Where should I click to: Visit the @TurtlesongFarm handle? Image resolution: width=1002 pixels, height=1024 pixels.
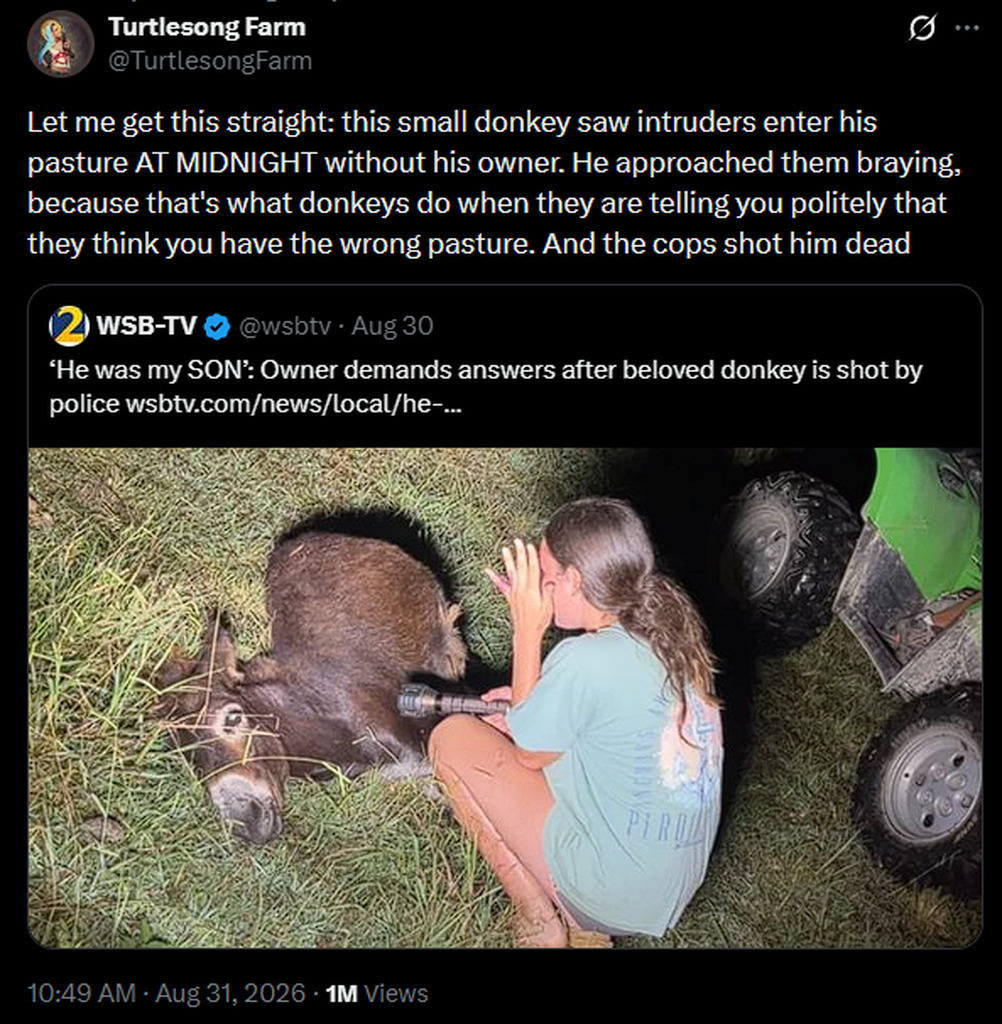(x=210, y=61)
